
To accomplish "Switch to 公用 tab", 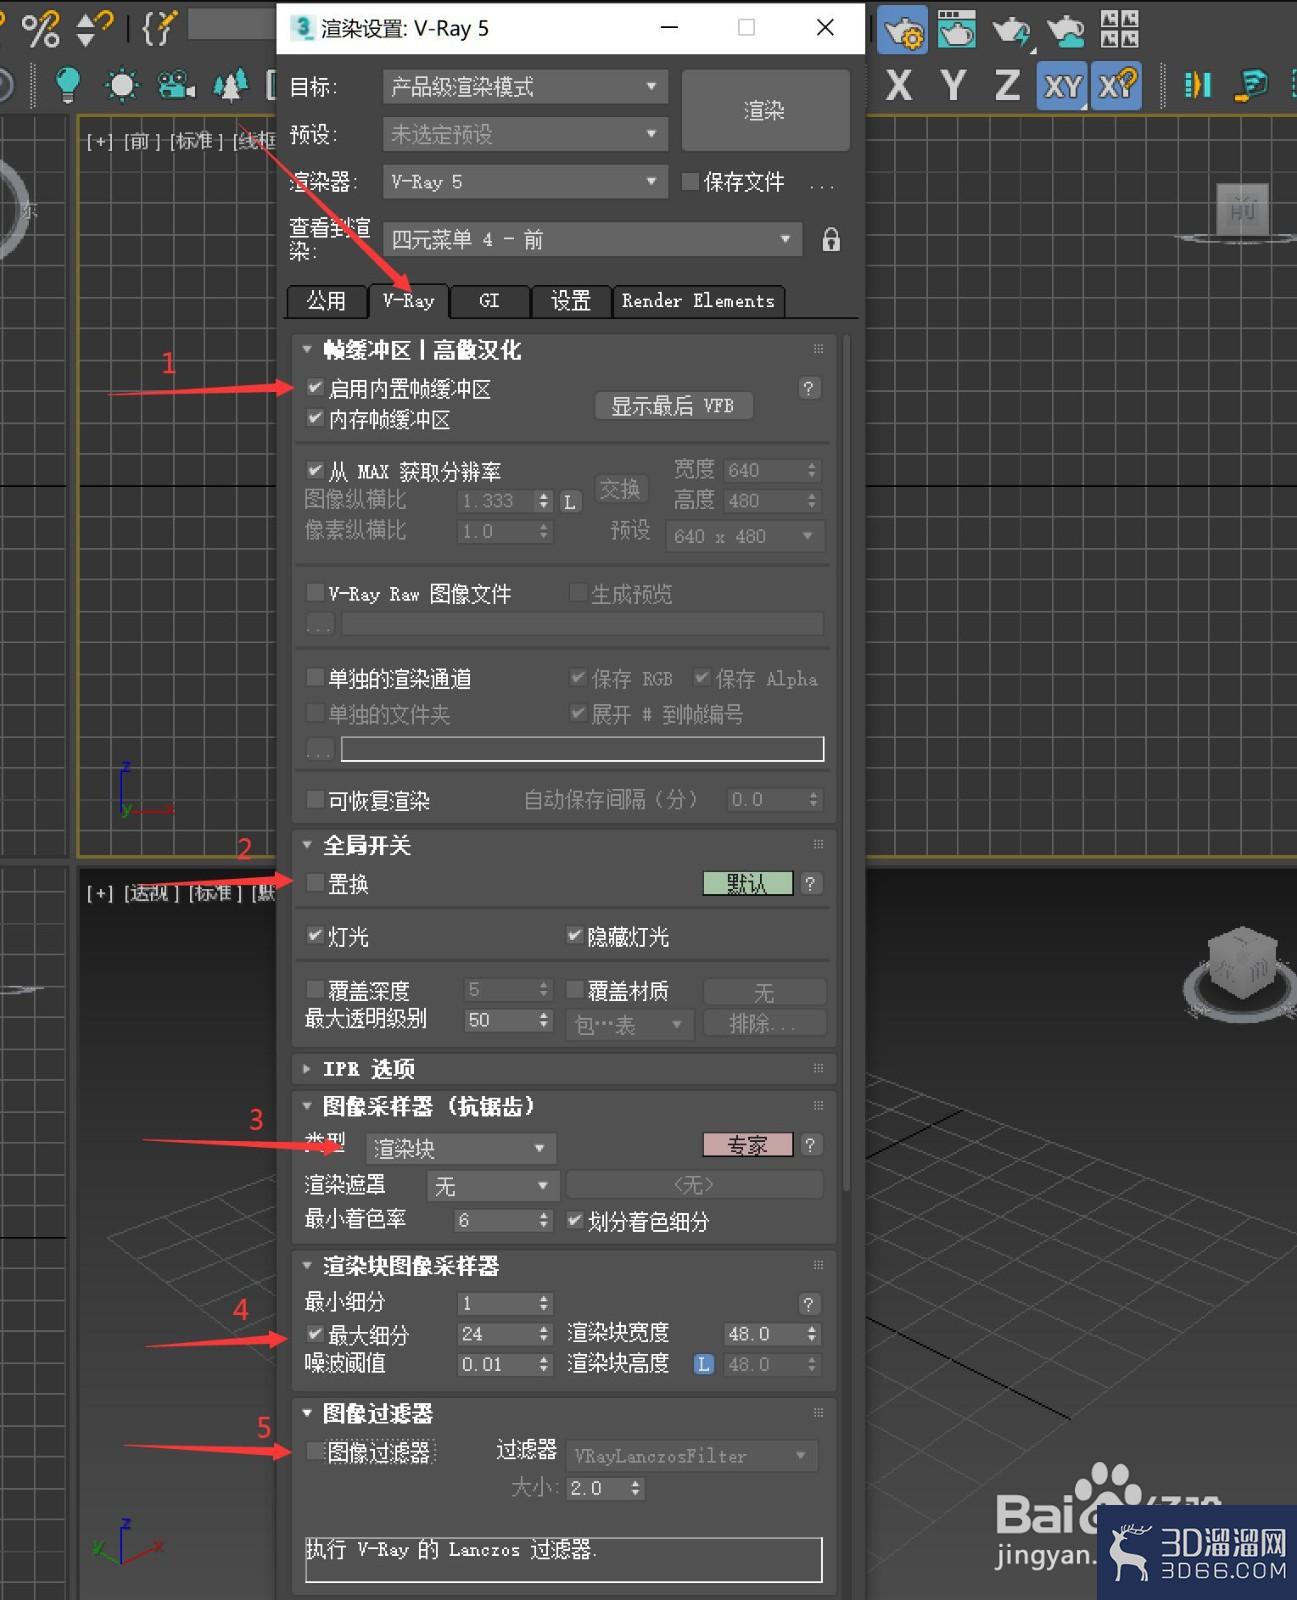I will tap(326, 301).
